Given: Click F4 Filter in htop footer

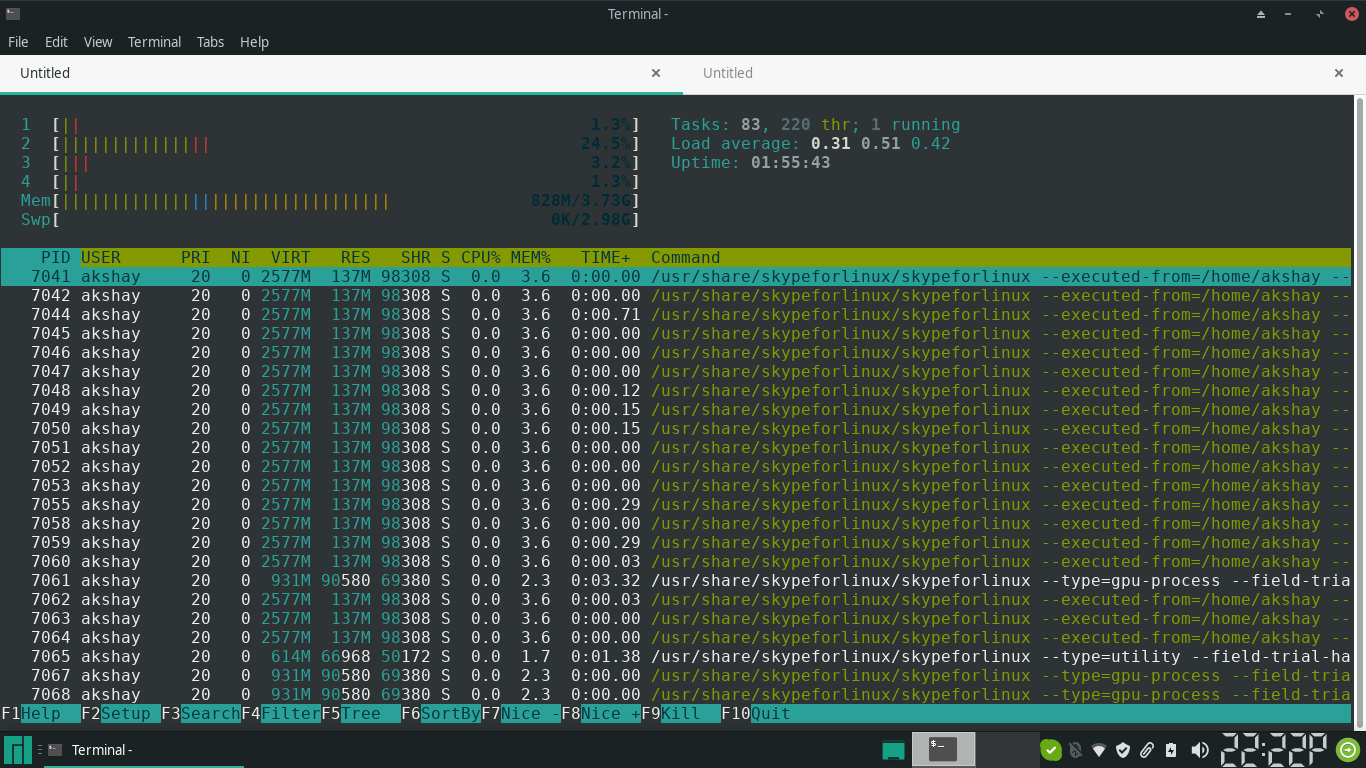Looking at the screenshot, I should pyautogui.click(x=281, y=714).
